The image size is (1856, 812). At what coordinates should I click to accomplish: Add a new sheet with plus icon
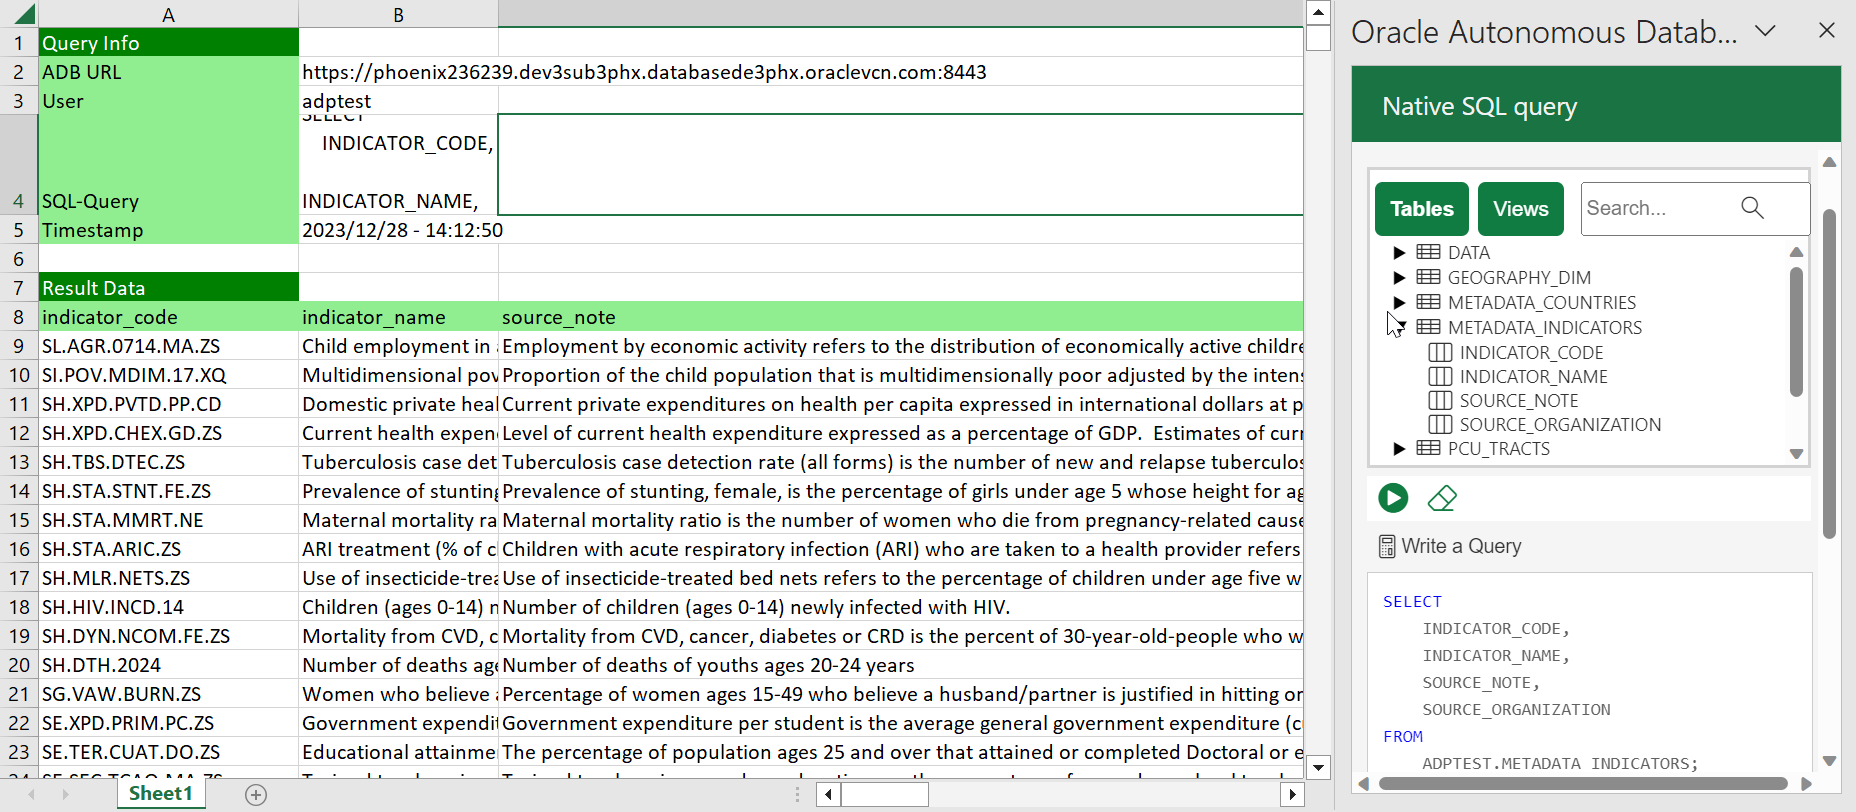click(256, 795)
